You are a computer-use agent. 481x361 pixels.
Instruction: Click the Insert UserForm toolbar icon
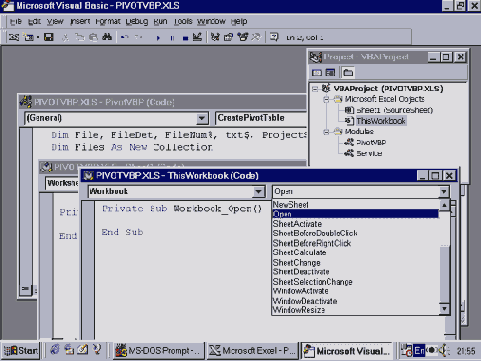coord(28,37)
